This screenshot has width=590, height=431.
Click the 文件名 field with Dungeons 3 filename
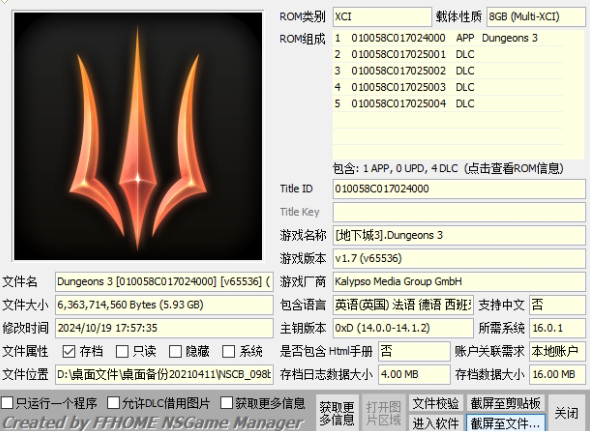pos(164,282)
